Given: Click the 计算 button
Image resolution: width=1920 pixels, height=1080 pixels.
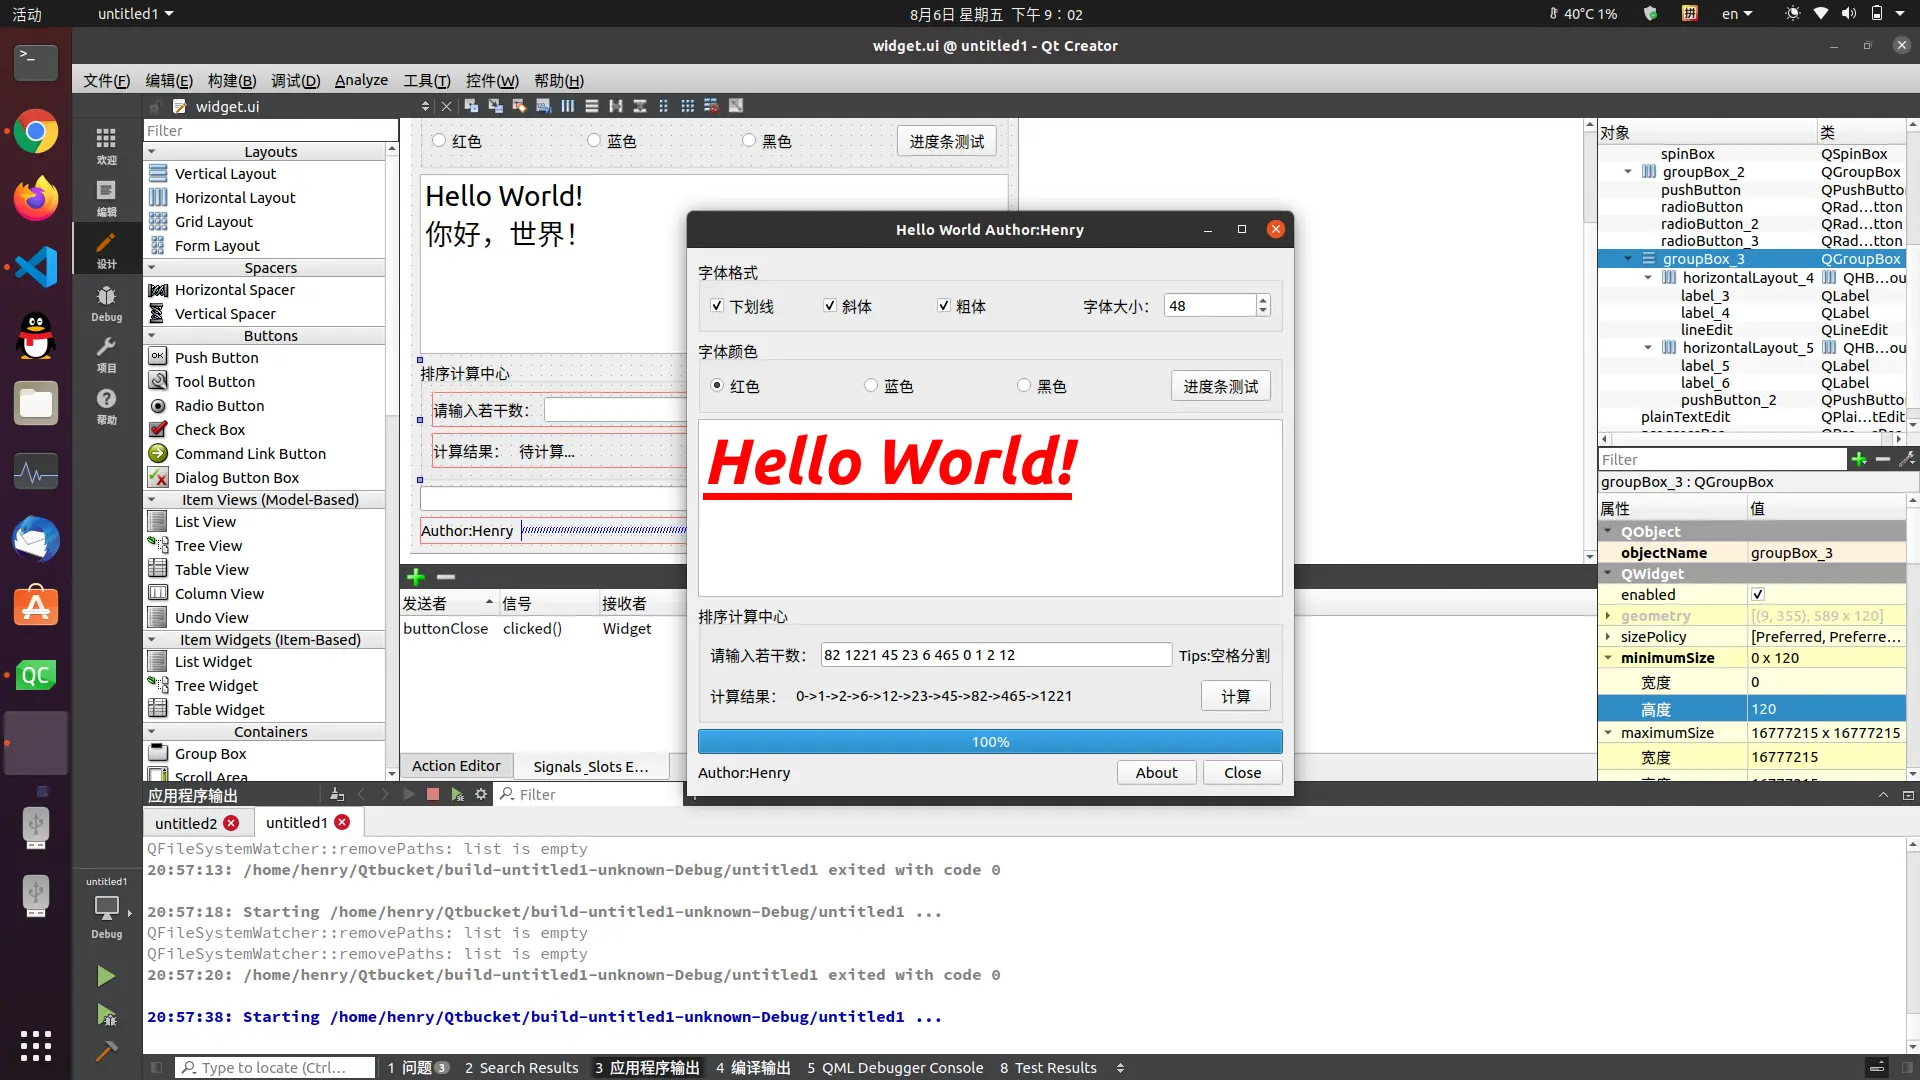Looking at the screenshot, I should [x=1235, y=696].
